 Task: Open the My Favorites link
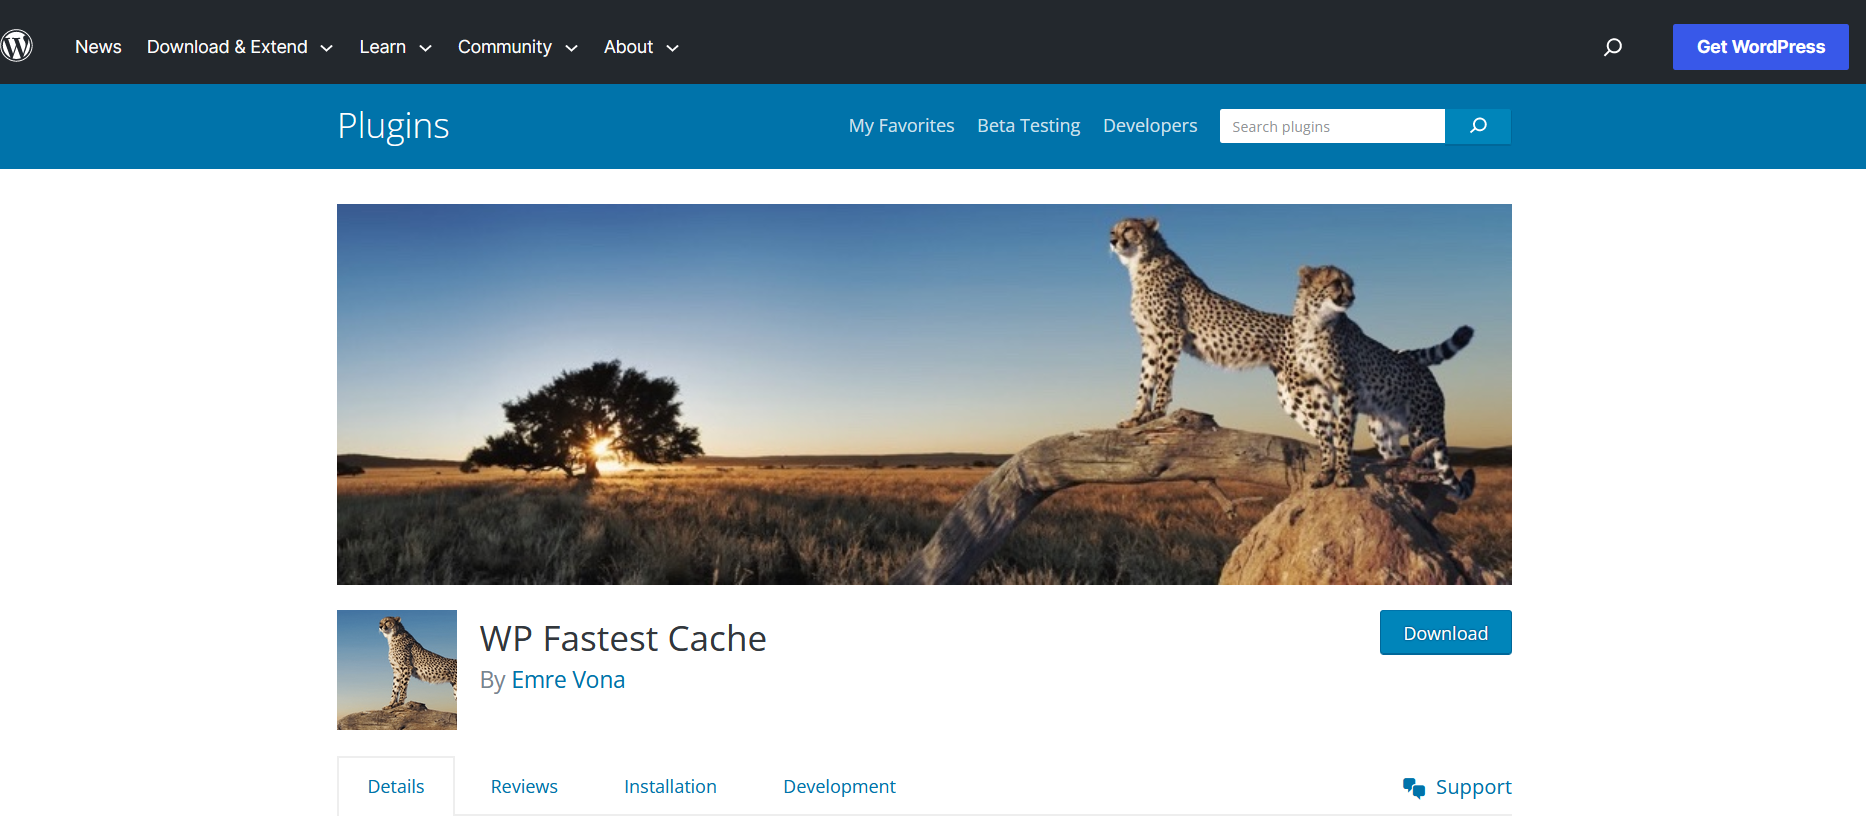(901, 126)
